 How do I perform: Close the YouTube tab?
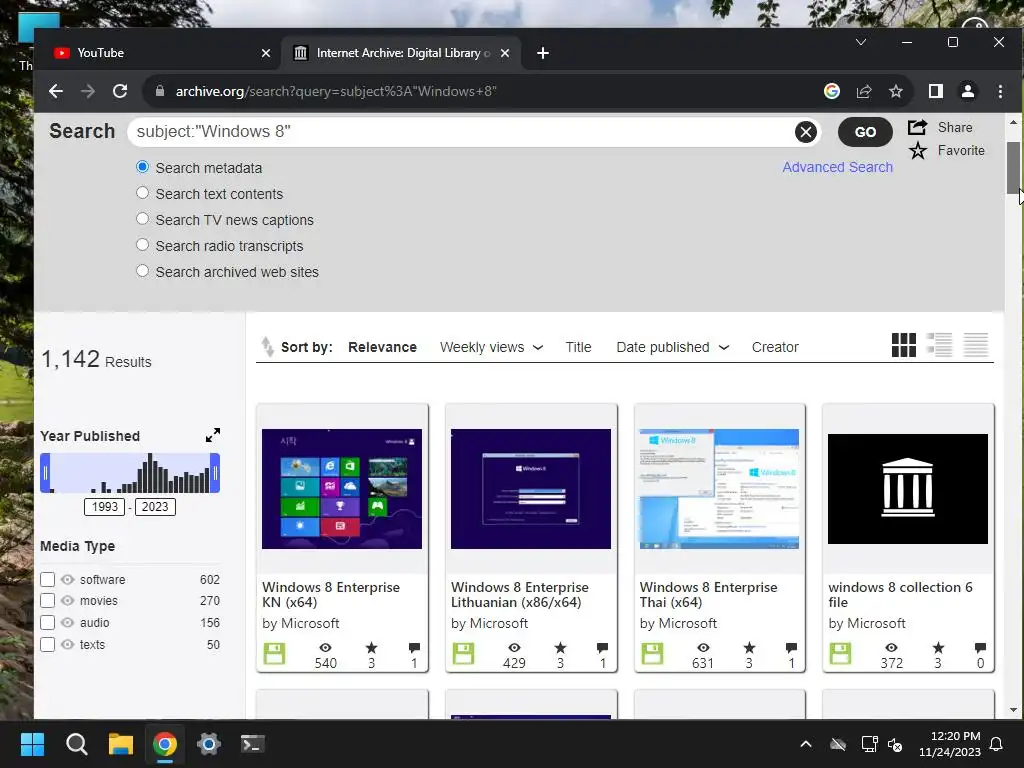(266, 53)
